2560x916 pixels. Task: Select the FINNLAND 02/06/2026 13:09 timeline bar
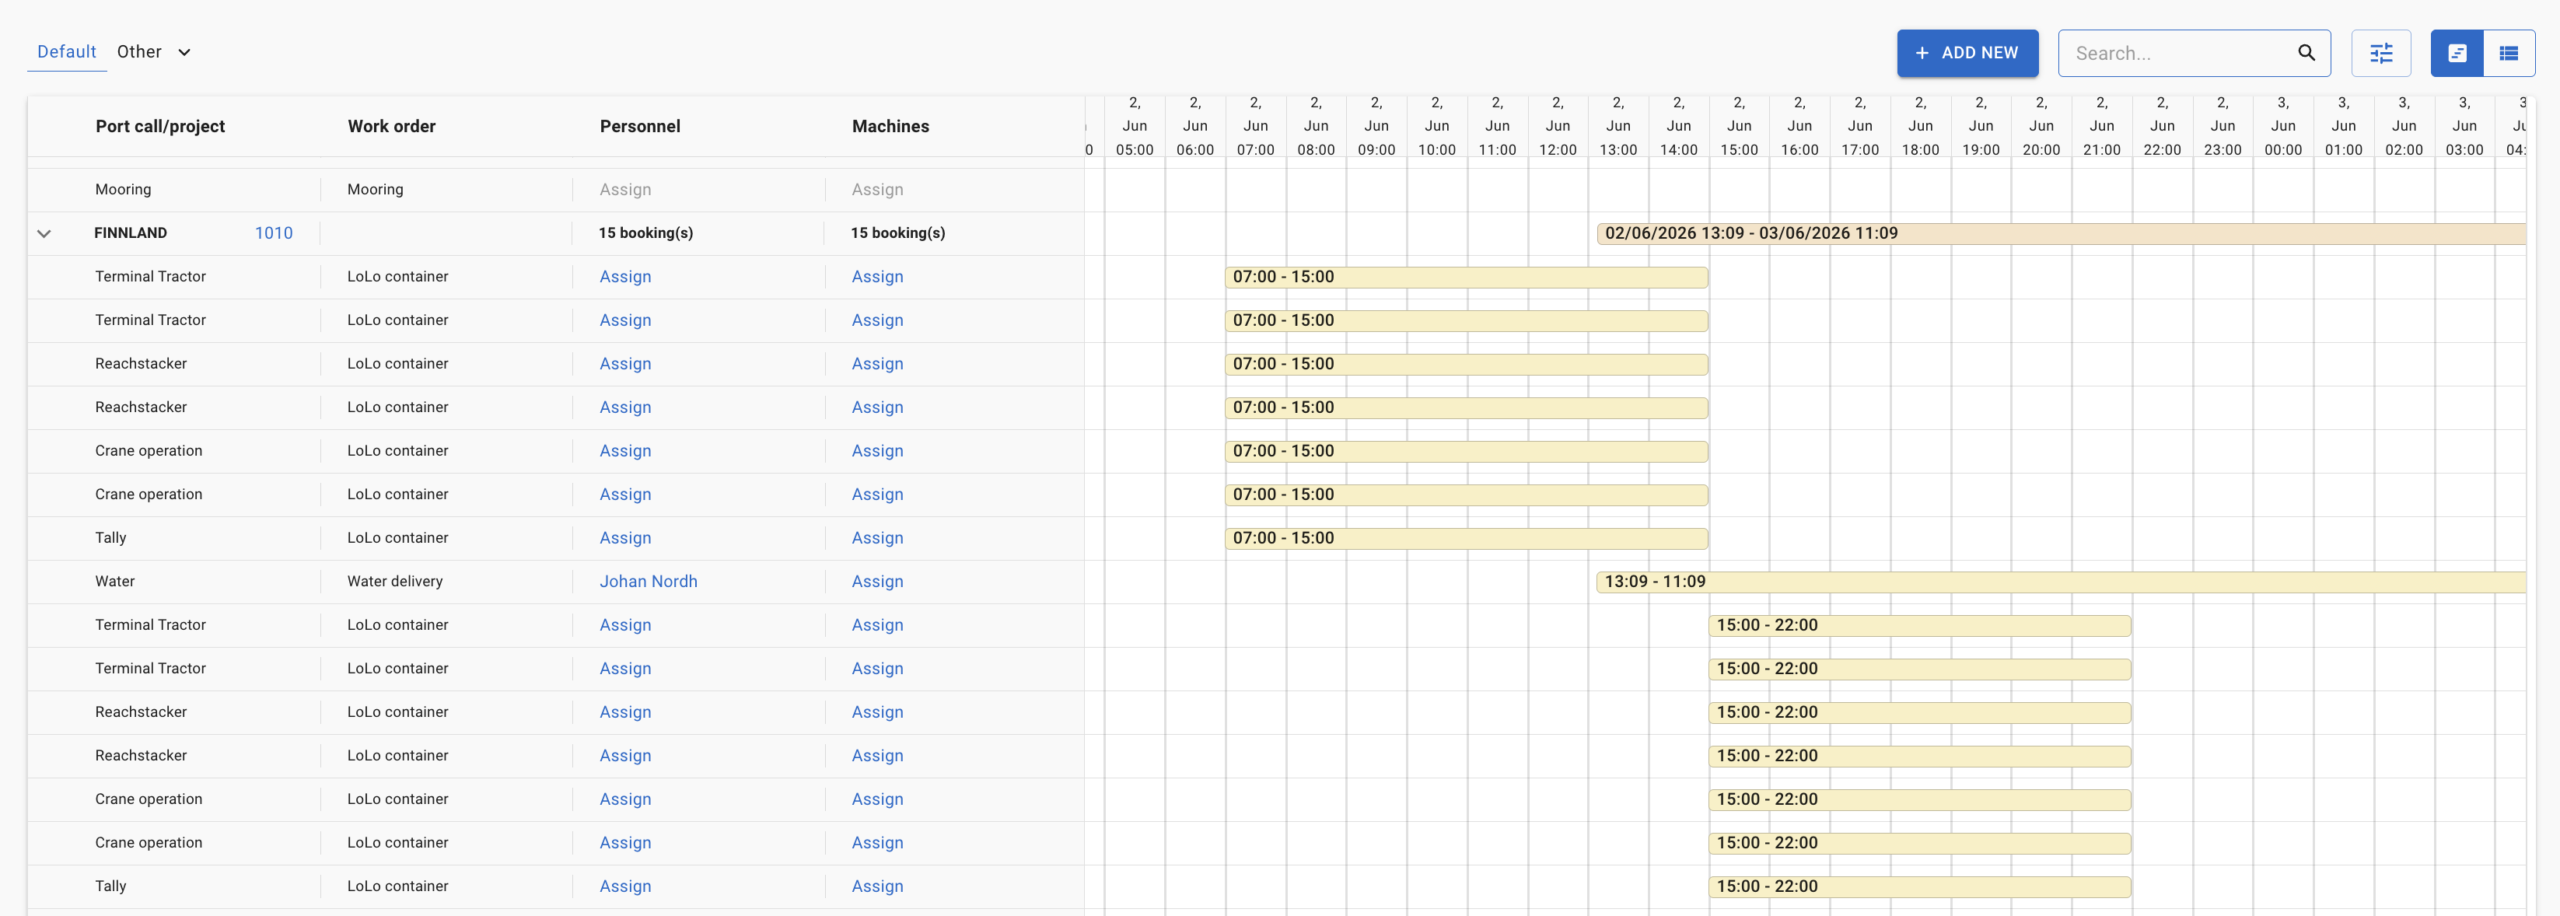2061,233
